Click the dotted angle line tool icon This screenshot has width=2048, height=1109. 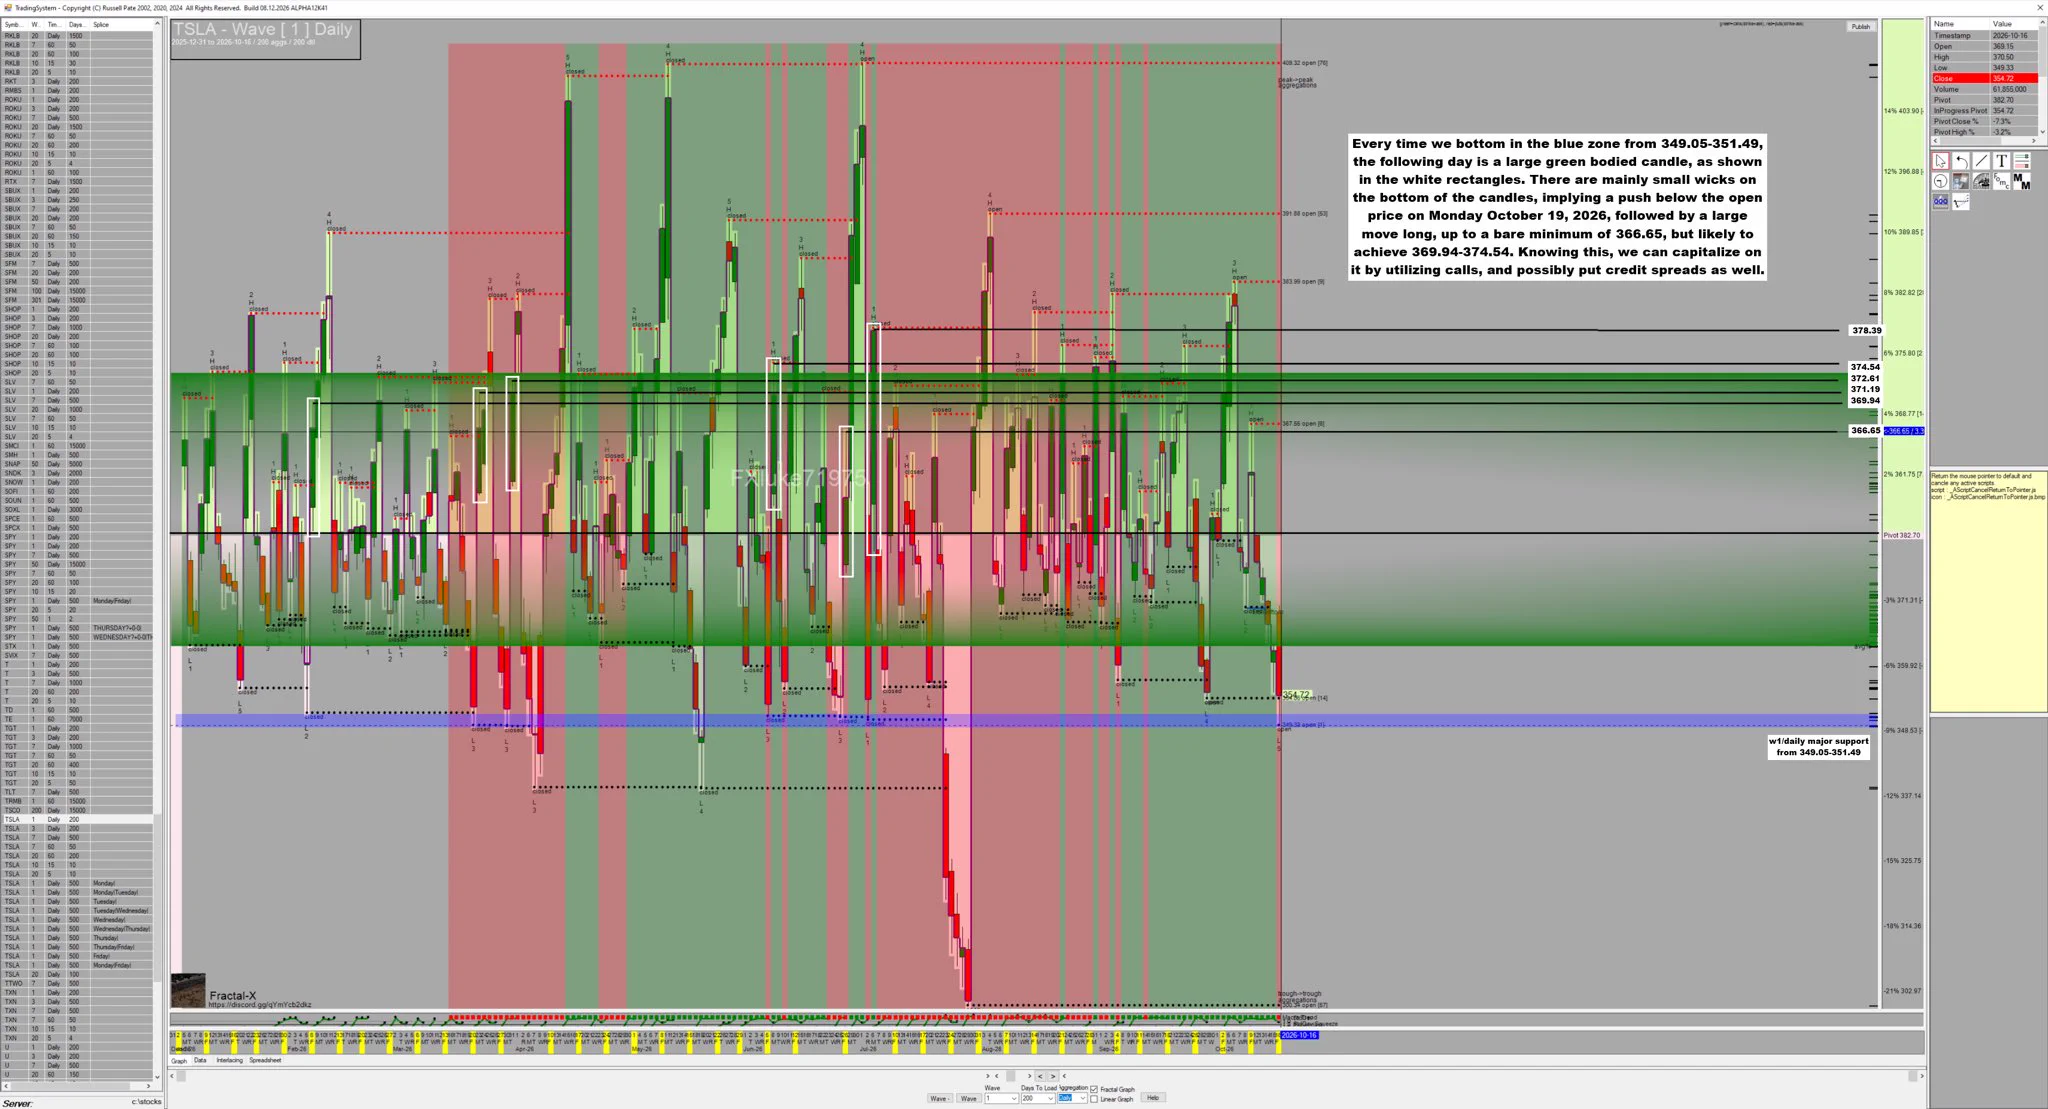tap(1961, 202)
